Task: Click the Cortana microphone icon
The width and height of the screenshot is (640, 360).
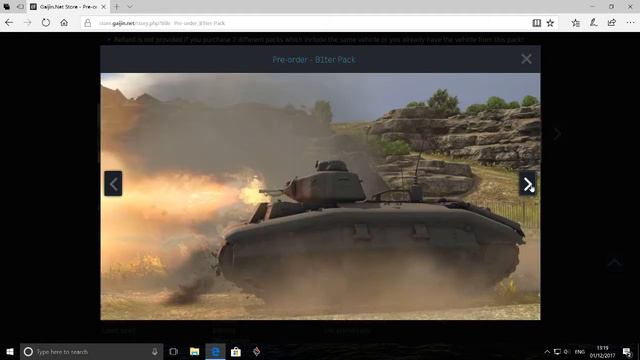Action: tap(155, 351)
